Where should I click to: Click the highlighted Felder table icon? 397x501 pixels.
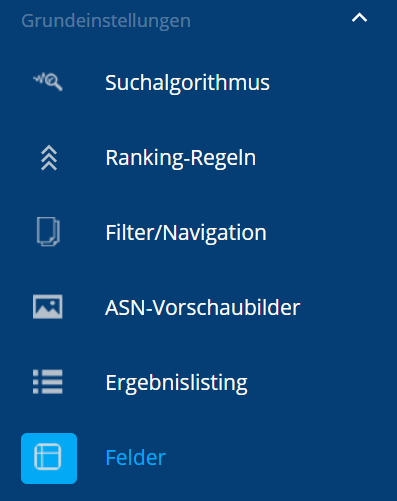(49, 458)
